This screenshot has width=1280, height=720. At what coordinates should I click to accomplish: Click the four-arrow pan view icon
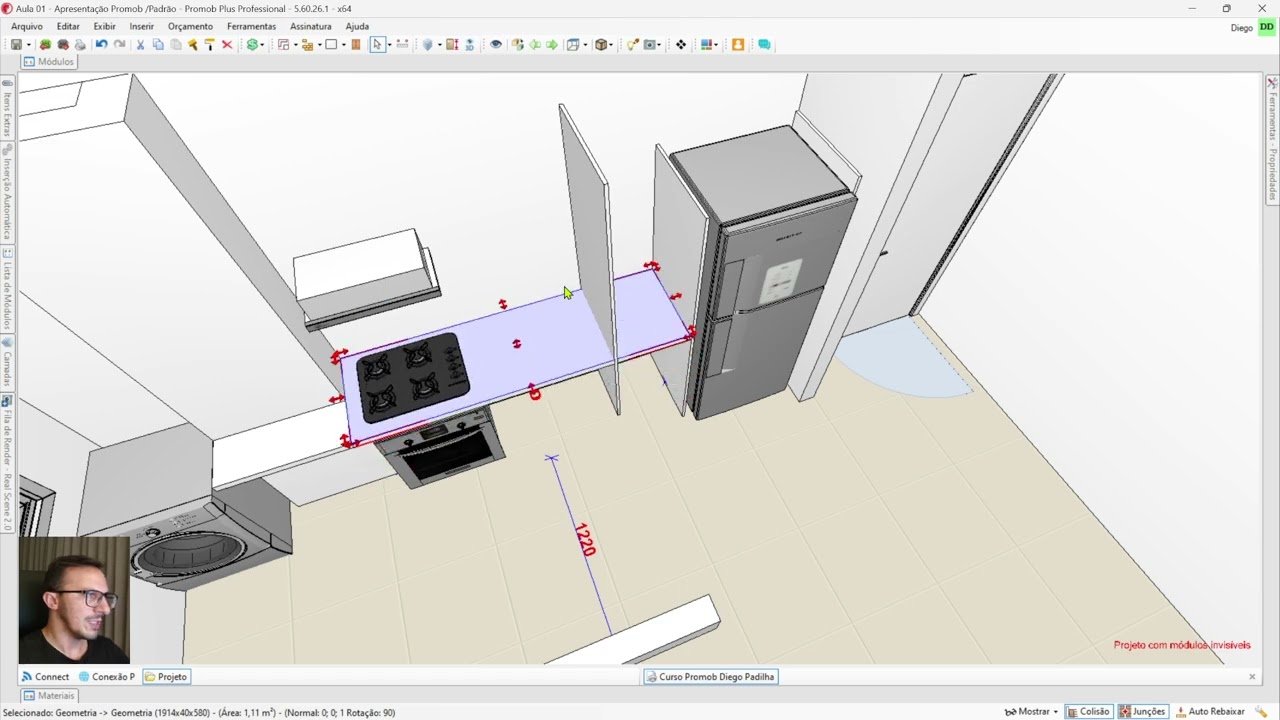click(681, 44)
